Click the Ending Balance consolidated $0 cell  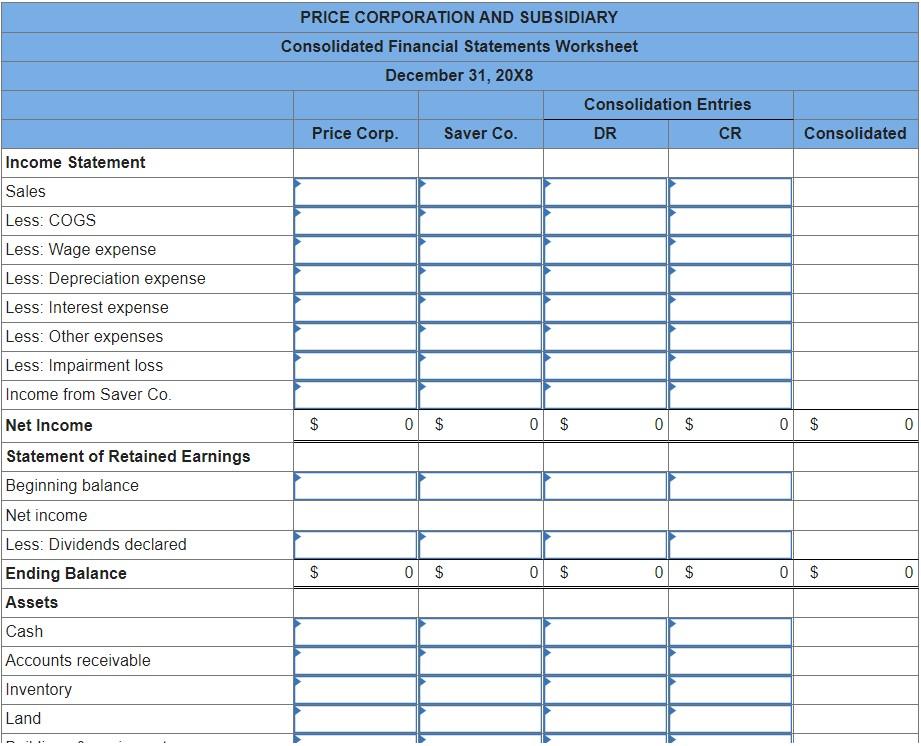[854, 572]
